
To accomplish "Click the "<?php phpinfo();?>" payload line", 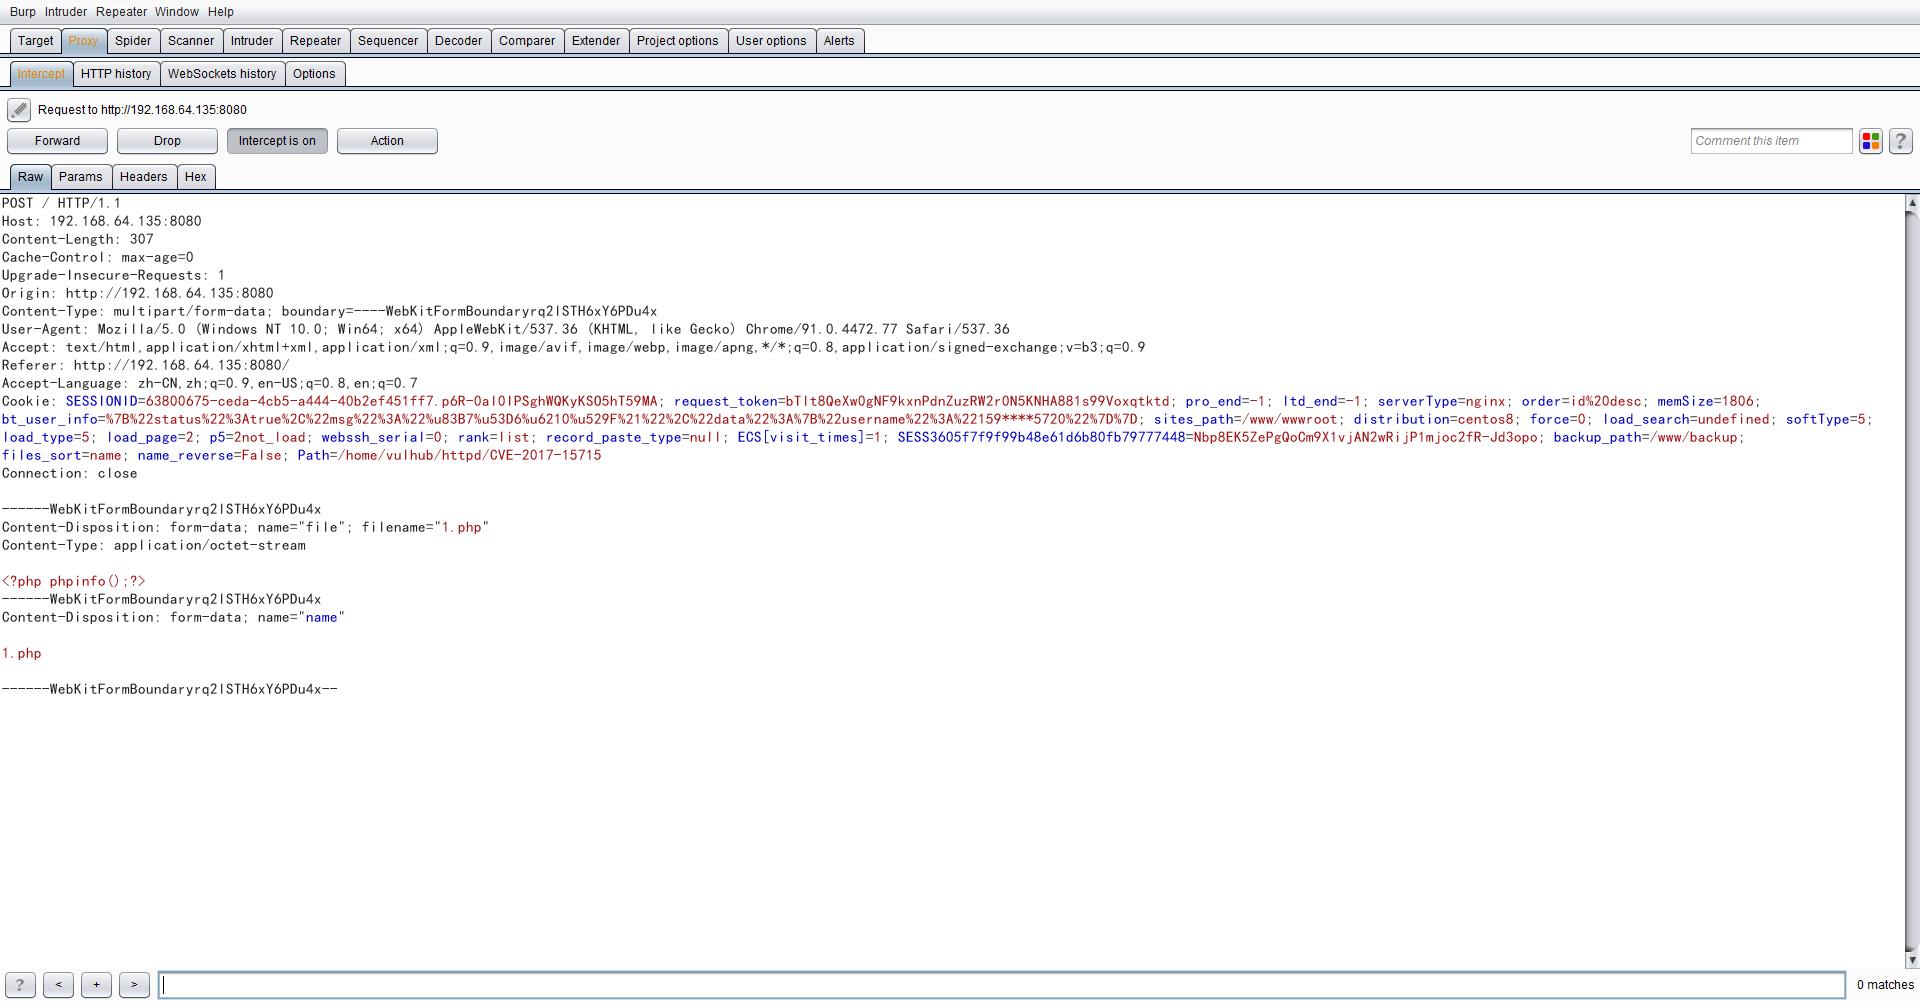I will 74,581.
